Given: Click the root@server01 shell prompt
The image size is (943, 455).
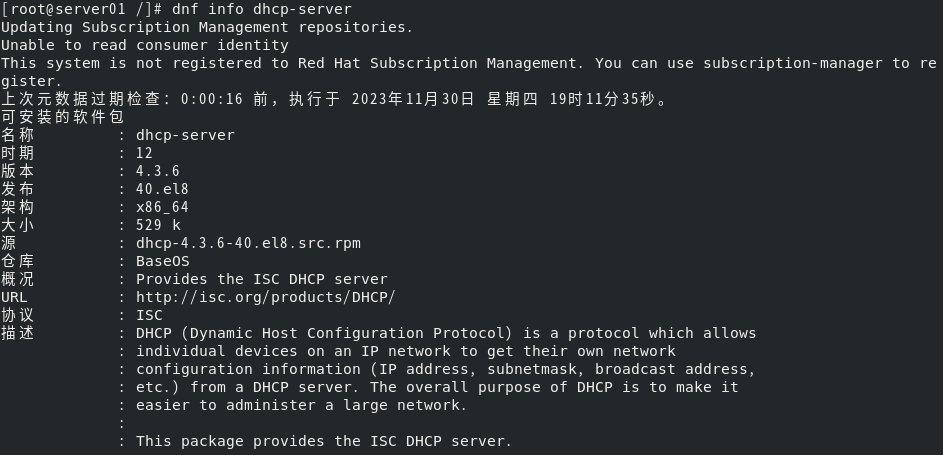Looking at the screenshot, I should pyautogui.click(x=60, y=9).
